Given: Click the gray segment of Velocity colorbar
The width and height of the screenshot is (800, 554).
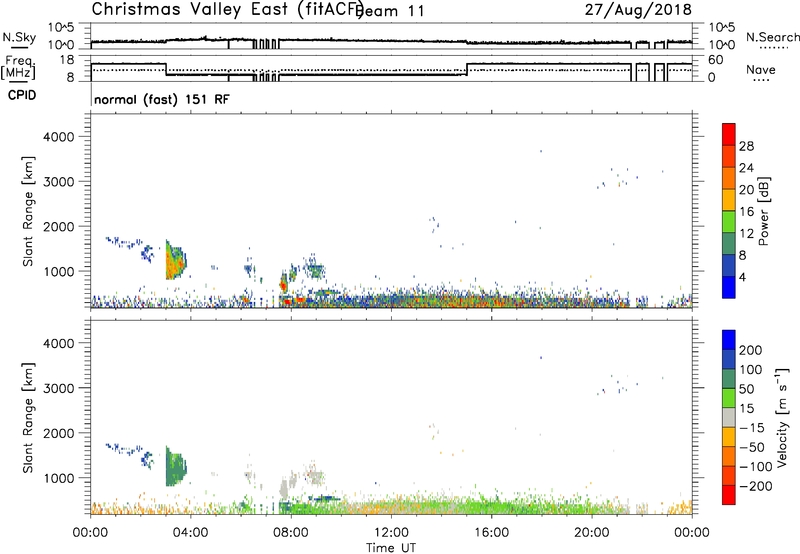Looking at the screenshot, I should [x=729, y=417].
